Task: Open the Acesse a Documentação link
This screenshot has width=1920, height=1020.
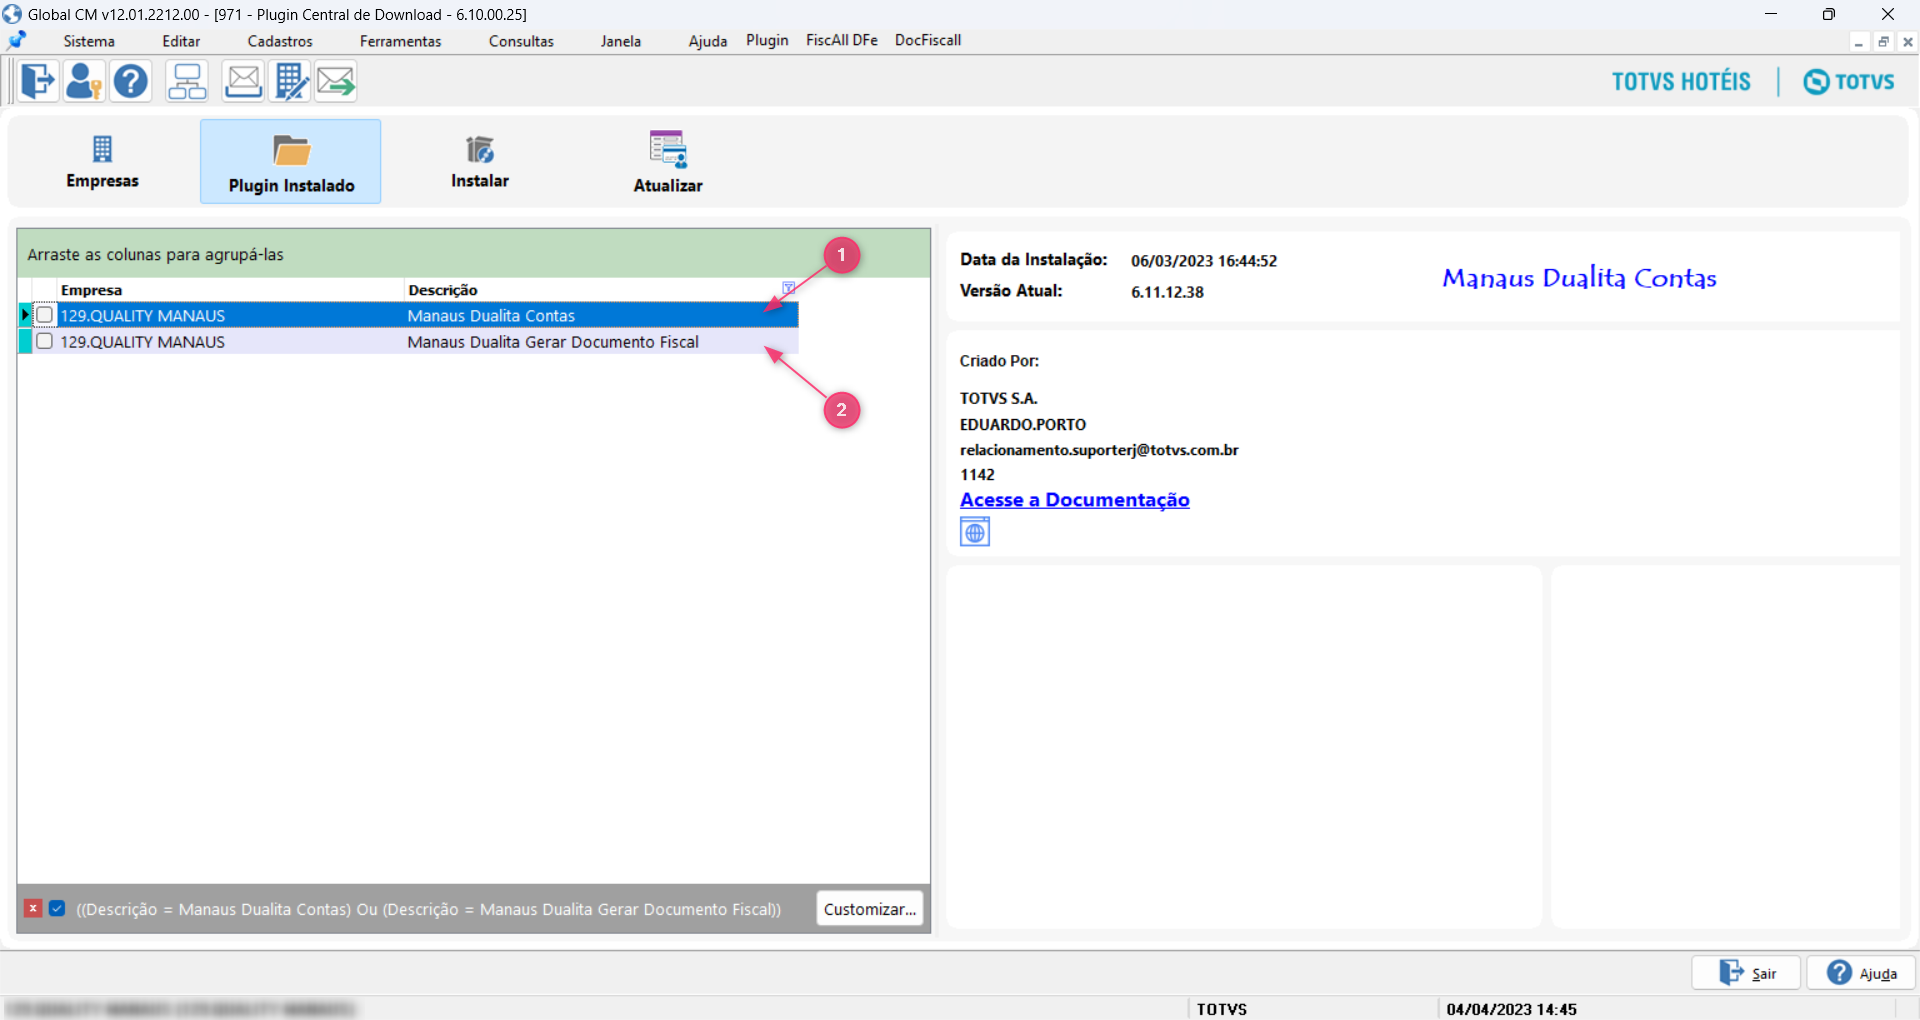Action: [1075, 500]
